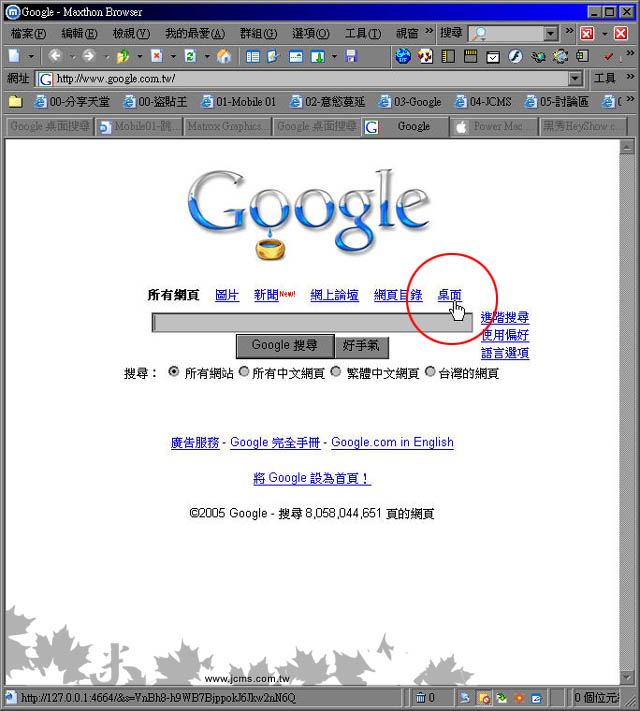The height and width of the screenshot is (711, 640).
Task: Open the address bar URL dropdown
Action: coord(575,79)
